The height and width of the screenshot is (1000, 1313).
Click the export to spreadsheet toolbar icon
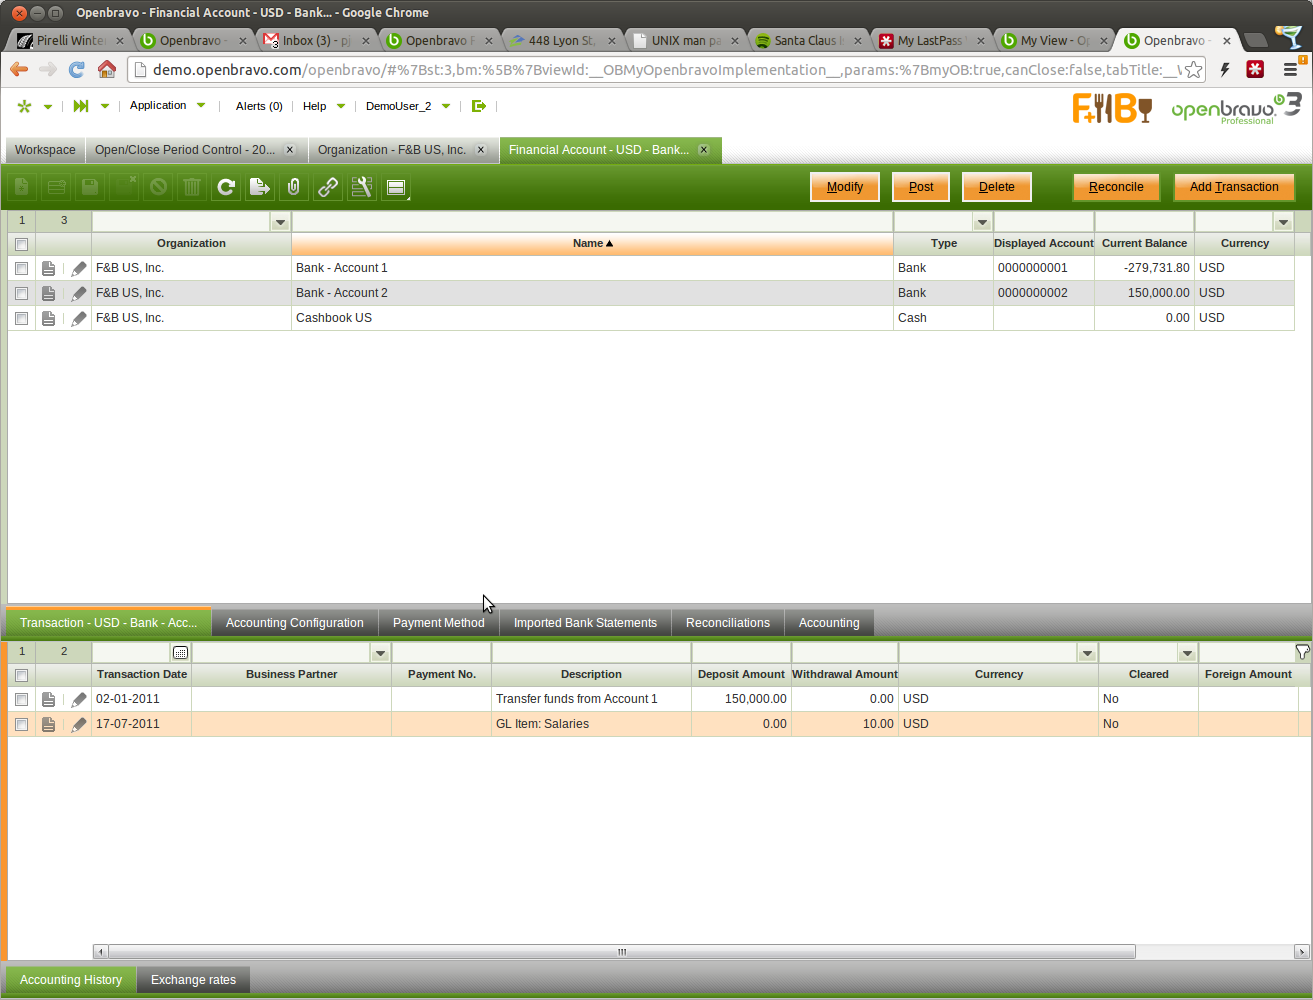click(260, 187)
